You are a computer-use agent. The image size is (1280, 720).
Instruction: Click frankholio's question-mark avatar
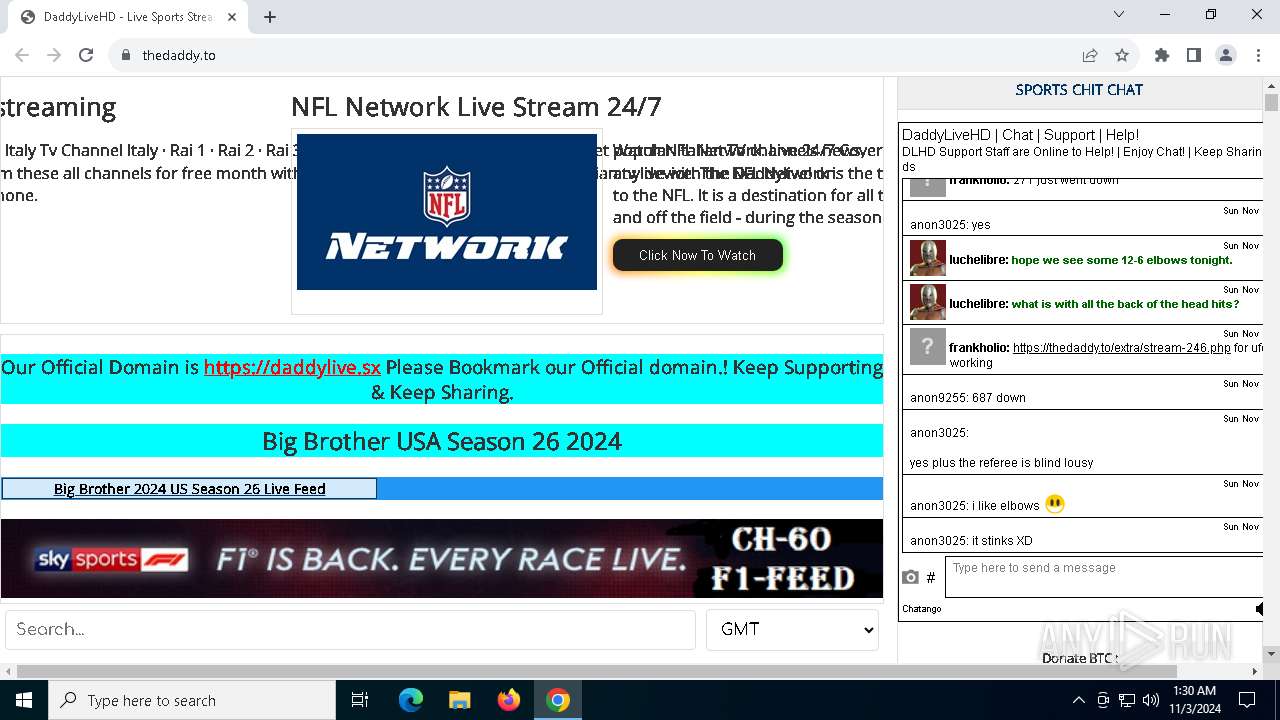(x=927, y=346)
